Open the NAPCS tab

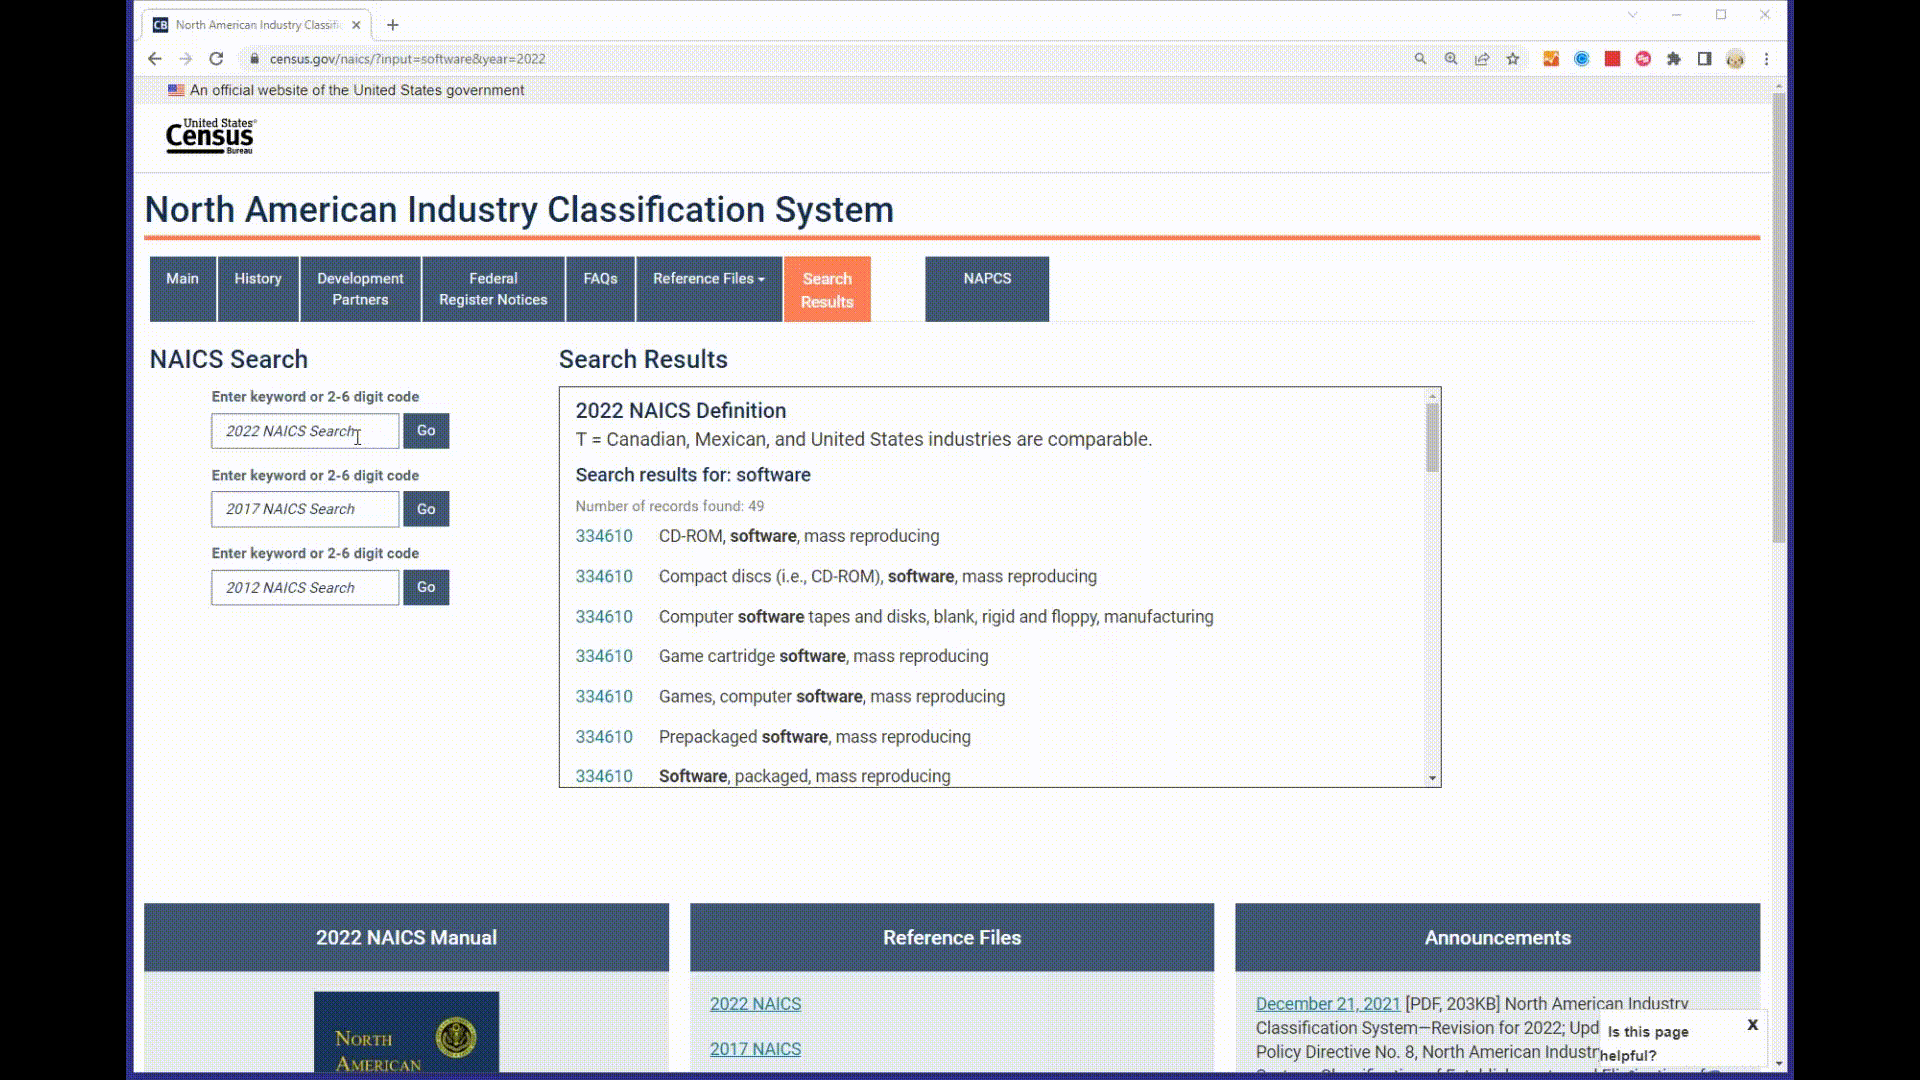[x=986, y=279]
